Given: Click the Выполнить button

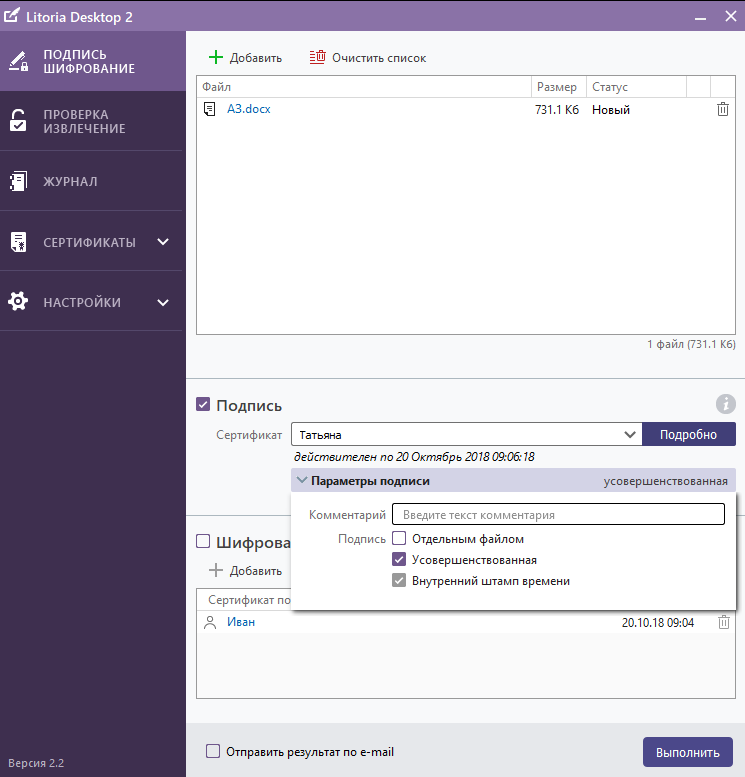Looking at the screenshot, I should [688, 752].
